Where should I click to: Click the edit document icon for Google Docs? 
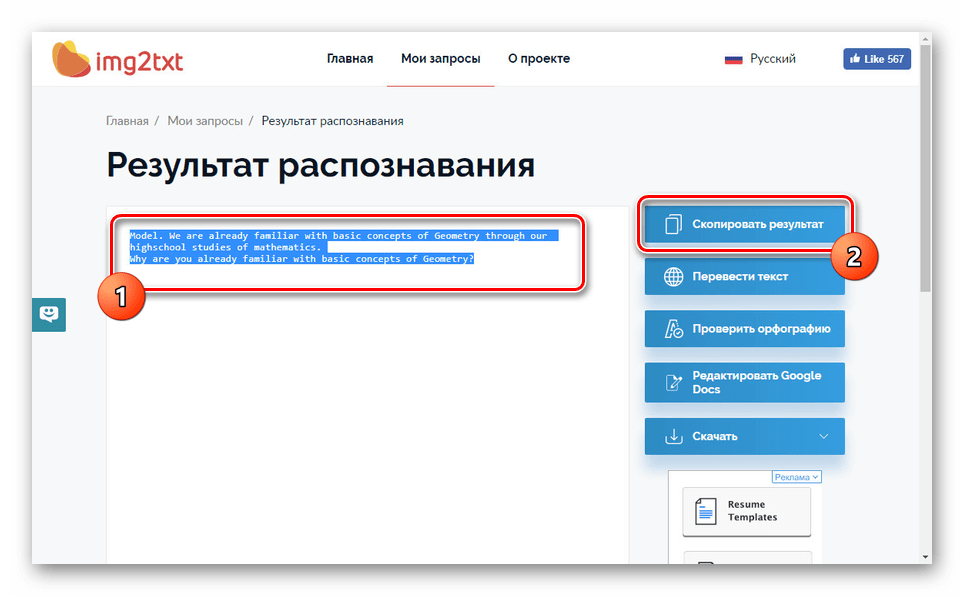(673, 382)
